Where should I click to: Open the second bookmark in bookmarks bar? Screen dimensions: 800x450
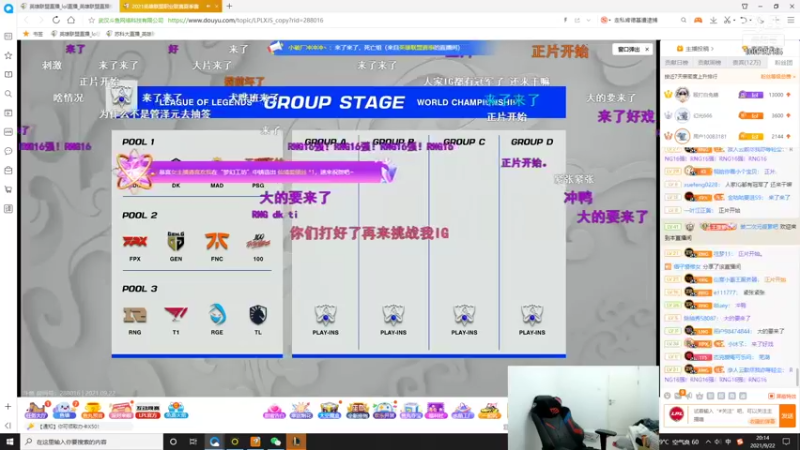point(130,34)
